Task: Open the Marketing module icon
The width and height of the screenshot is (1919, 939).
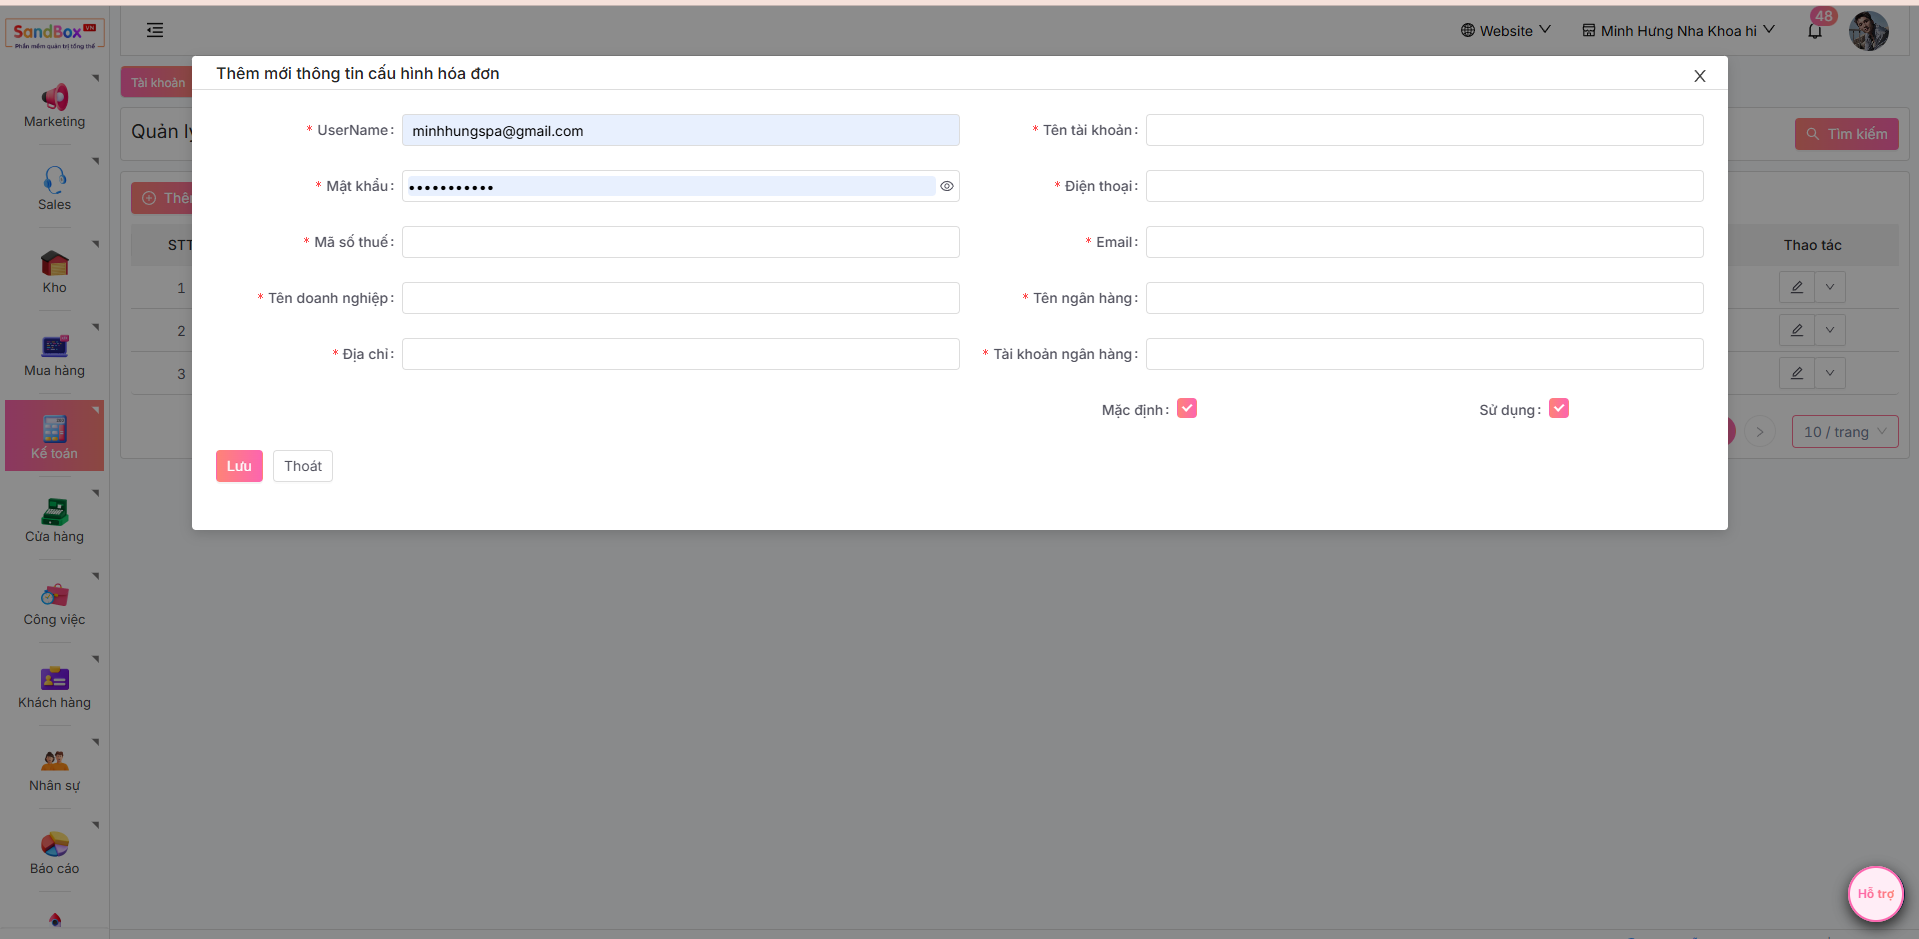Action: [x=54, y=97]
